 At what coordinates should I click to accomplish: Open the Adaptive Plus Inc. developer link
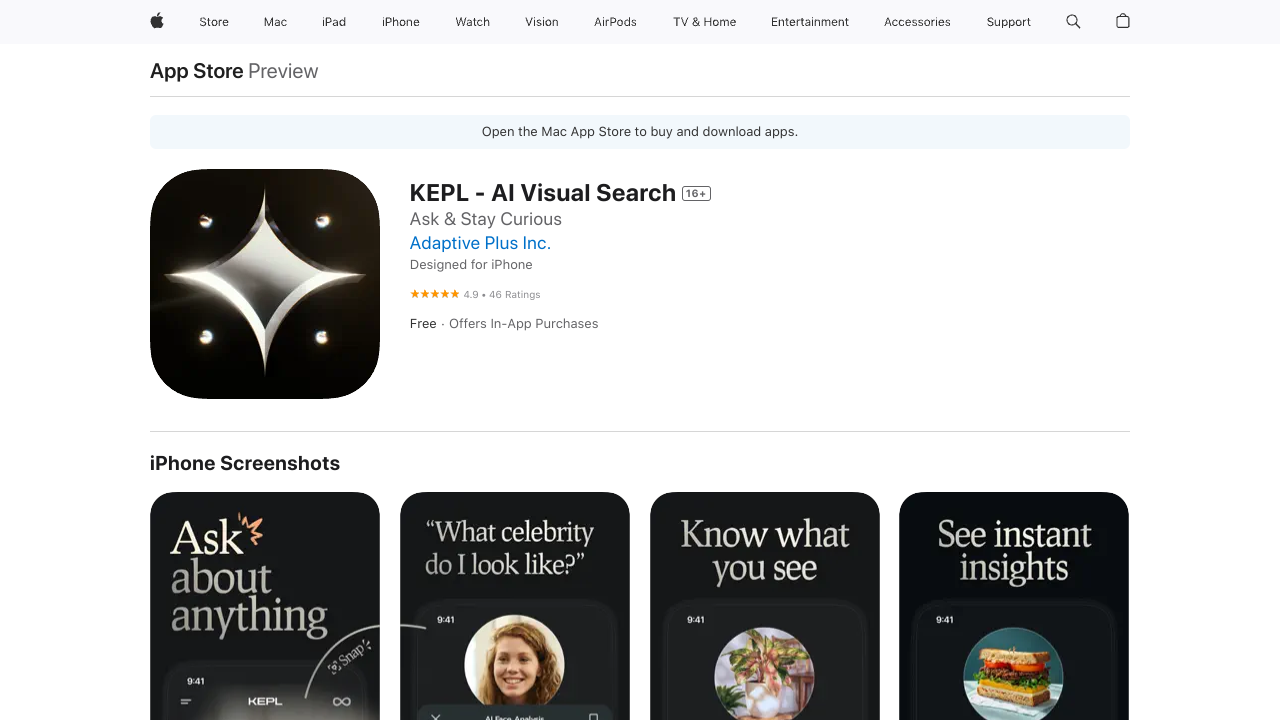480,243
